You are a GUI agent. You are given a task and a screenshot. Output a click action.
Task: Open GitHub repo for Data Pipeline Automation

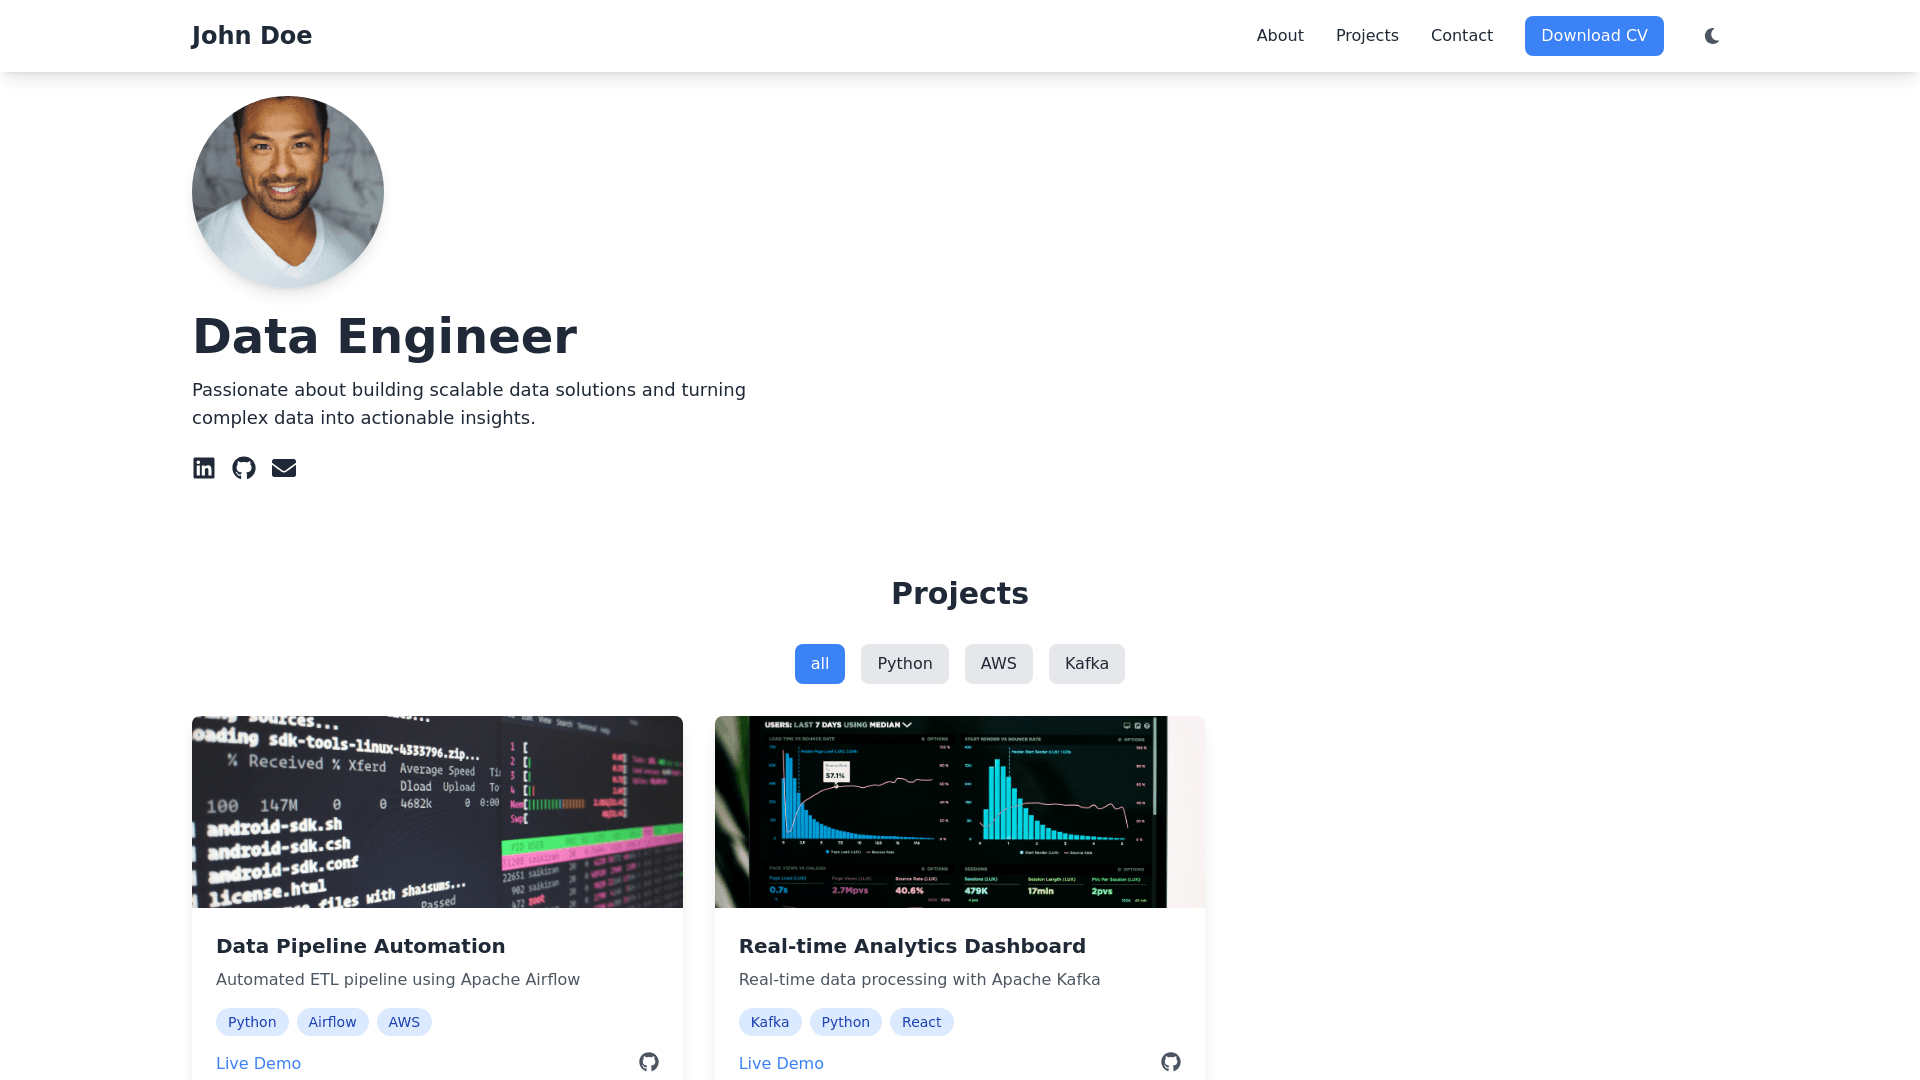pyautogui.click(x=649, y=1062)
